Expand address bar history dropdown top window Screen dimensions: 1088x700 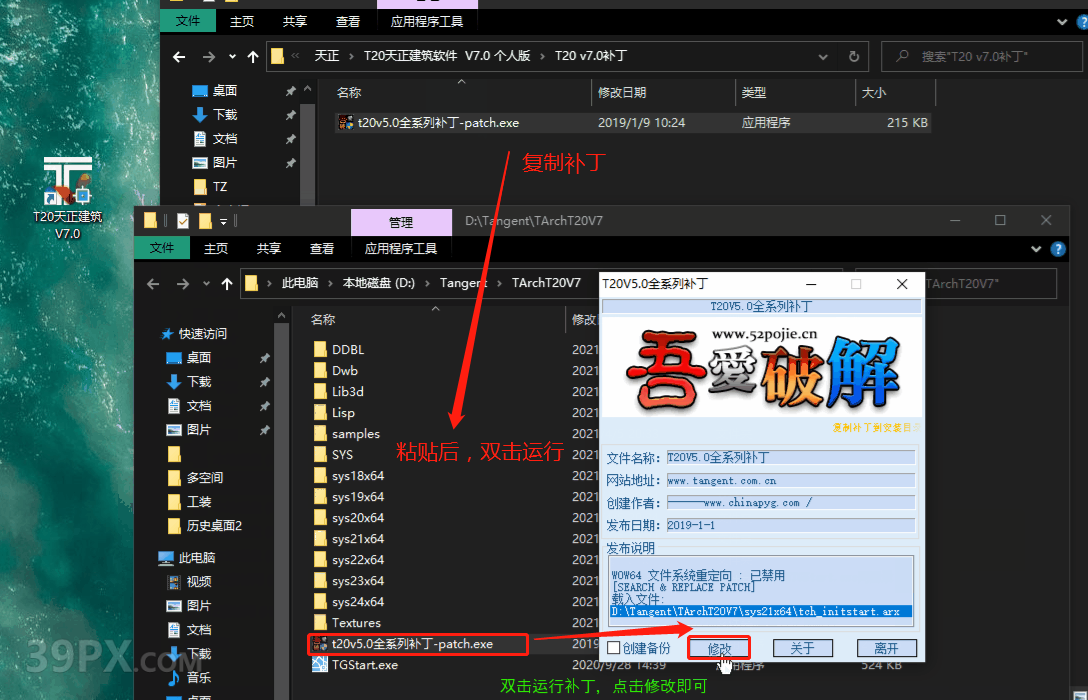point(823,57)
